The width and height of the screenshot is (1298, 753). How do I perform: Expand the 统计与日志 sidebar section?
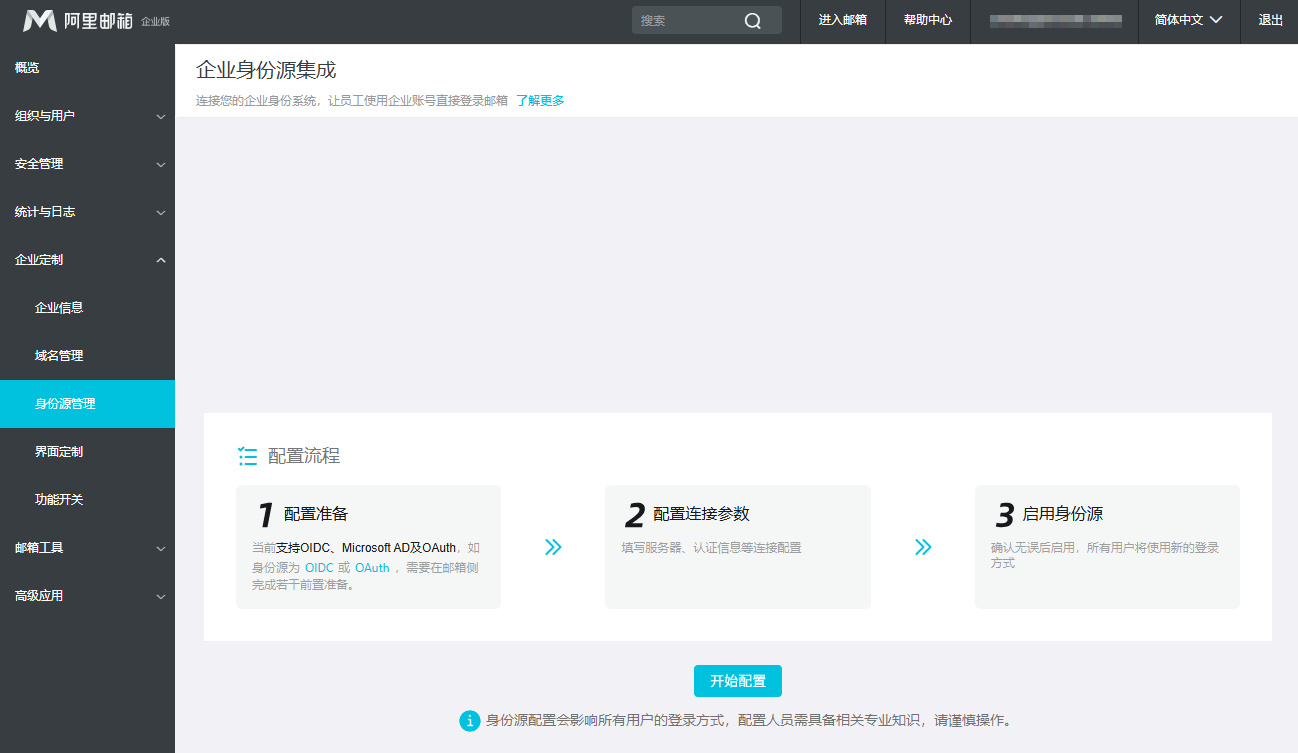(x=87, y=212)
